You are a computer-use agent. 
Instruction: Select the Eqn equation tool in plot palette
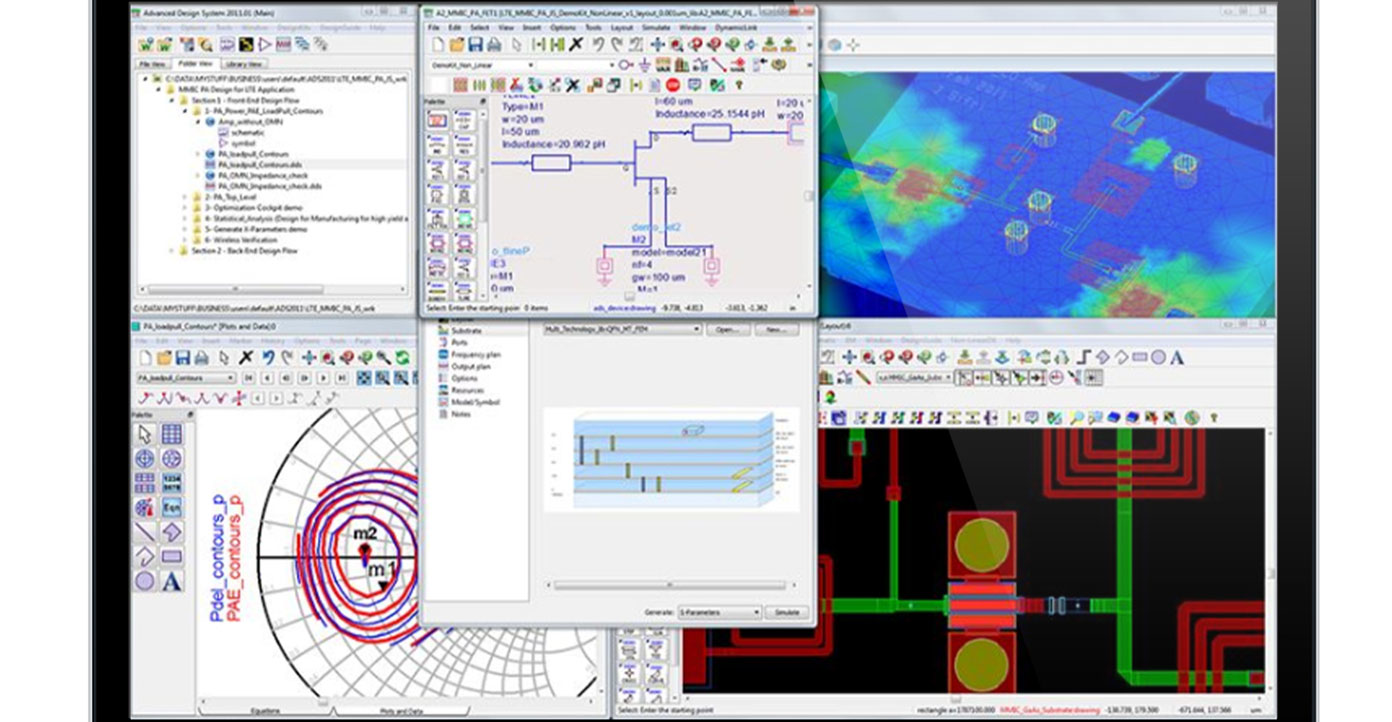171,507
